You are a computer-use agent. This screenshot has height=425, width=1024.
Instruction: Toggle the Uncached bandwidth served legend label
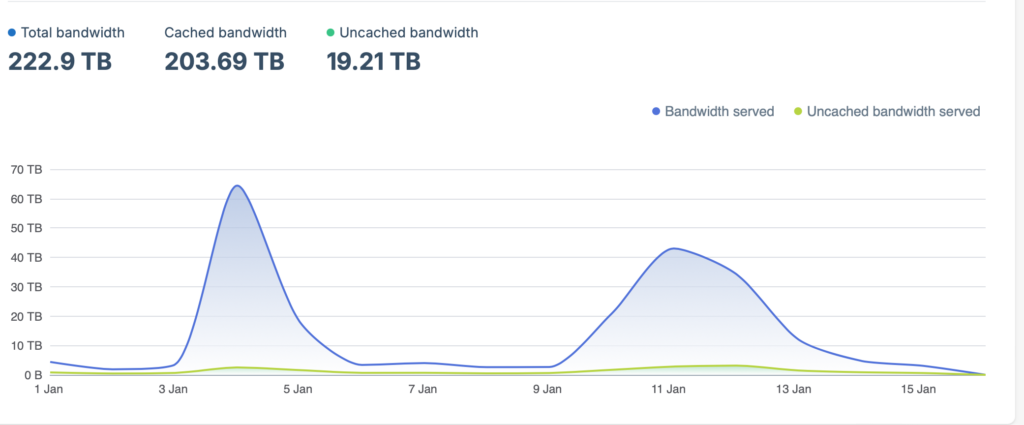[893, 111]
